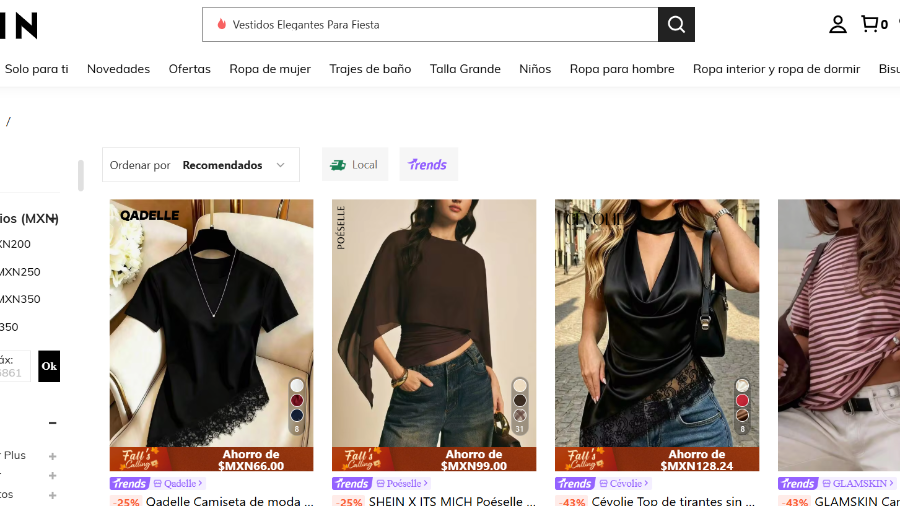
Task: Open Ropa de mujer menu
Action: pos(270,69)
